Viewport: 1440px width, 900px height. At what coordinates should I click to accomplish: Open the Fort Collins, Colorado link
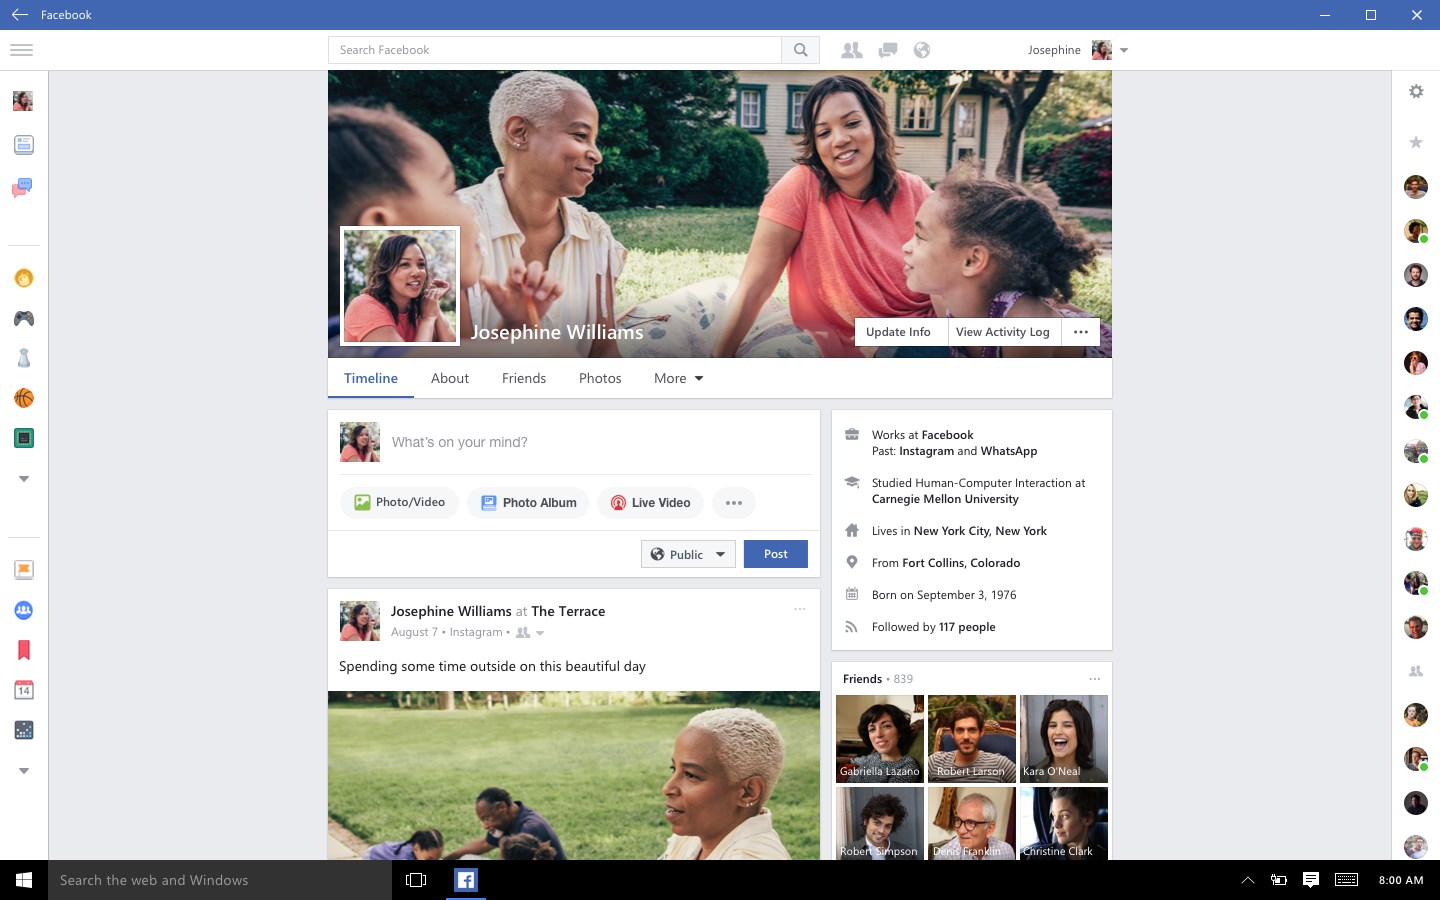[x=961, y=563]
